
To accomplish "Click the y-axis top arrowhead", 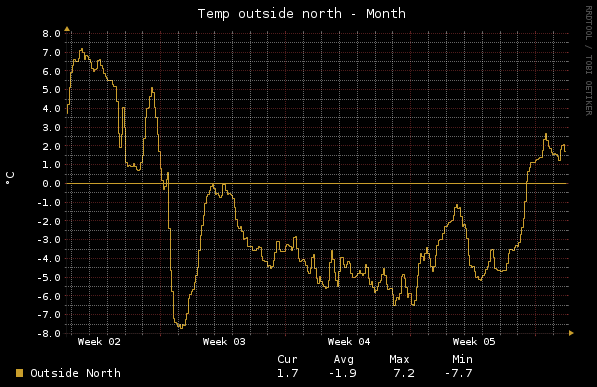I will pyautogui.click(x=67, y=29).
